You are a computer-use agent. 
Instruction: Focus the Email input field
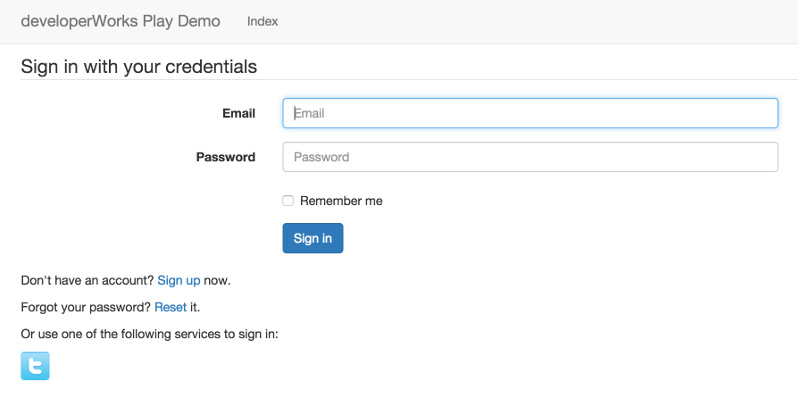tap(530, 113)
